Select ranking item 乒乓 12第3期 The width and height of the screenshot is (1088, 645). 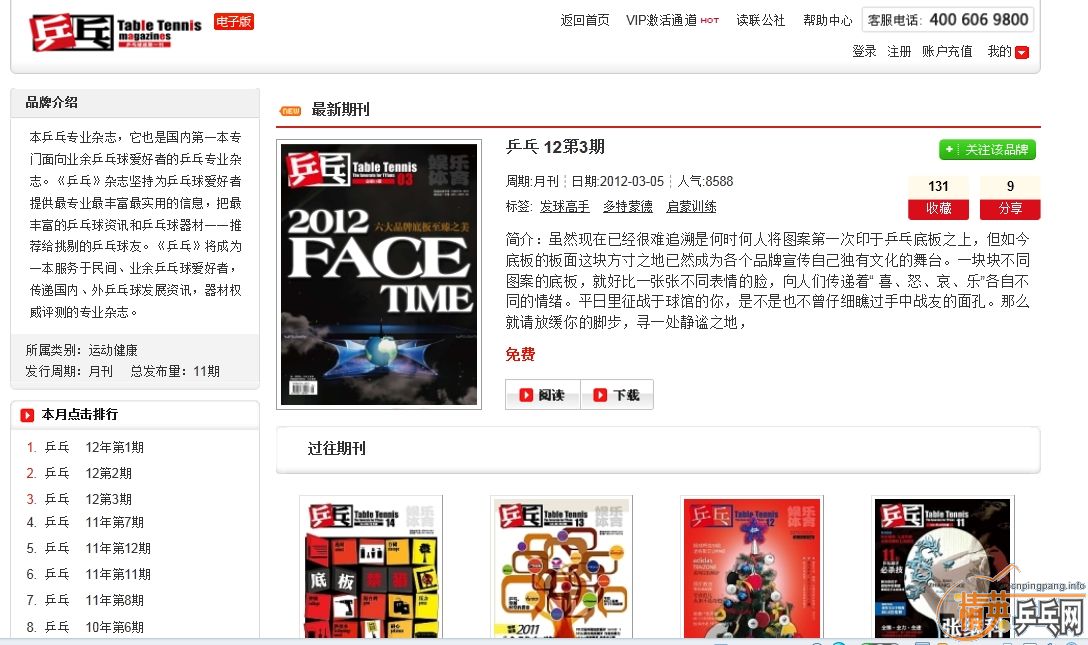tap(88, 499)
